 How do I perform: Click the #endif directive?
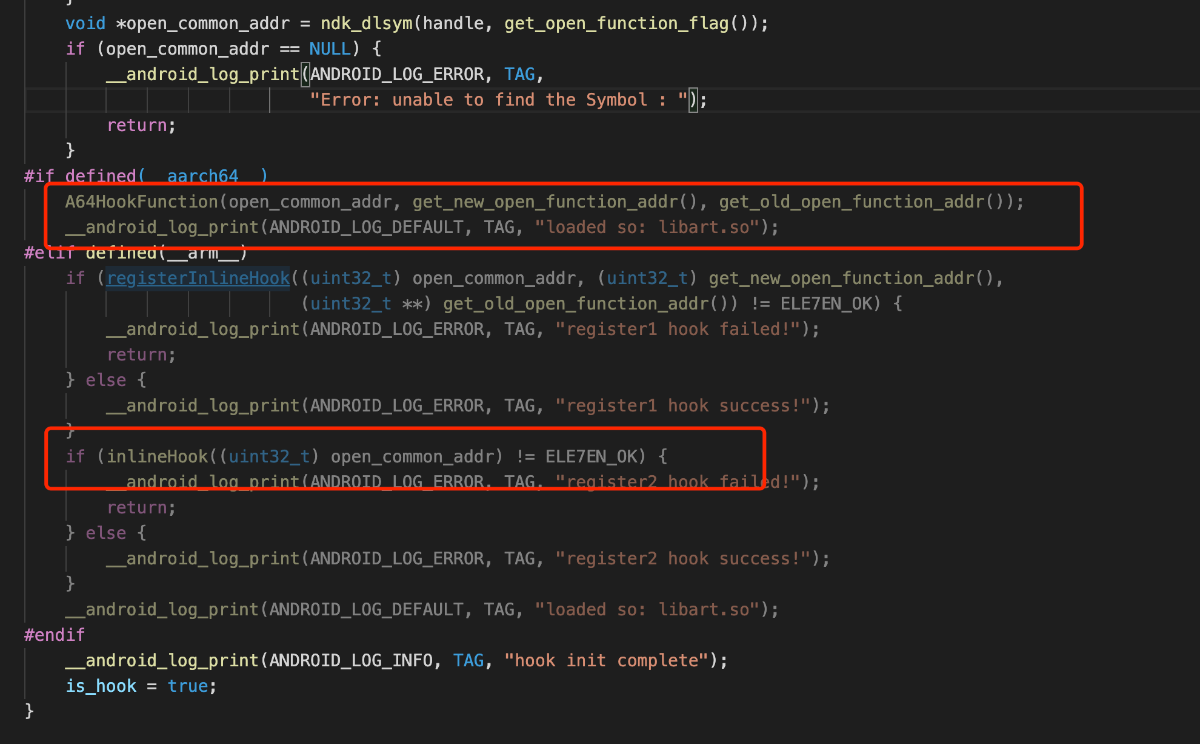pos(55,635)
